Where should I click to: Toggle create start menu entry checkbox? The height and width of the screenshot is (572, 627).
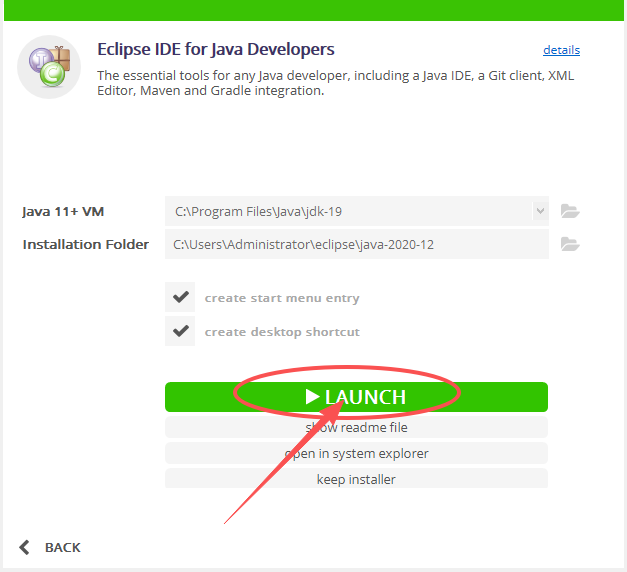pos(180,297)
